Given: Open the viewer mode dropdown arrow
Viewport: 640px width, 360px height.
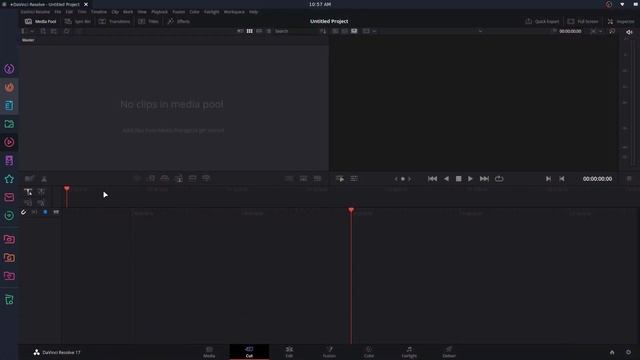Looking at the screenshot, I should pyautogui.click(x=374, y=31).
